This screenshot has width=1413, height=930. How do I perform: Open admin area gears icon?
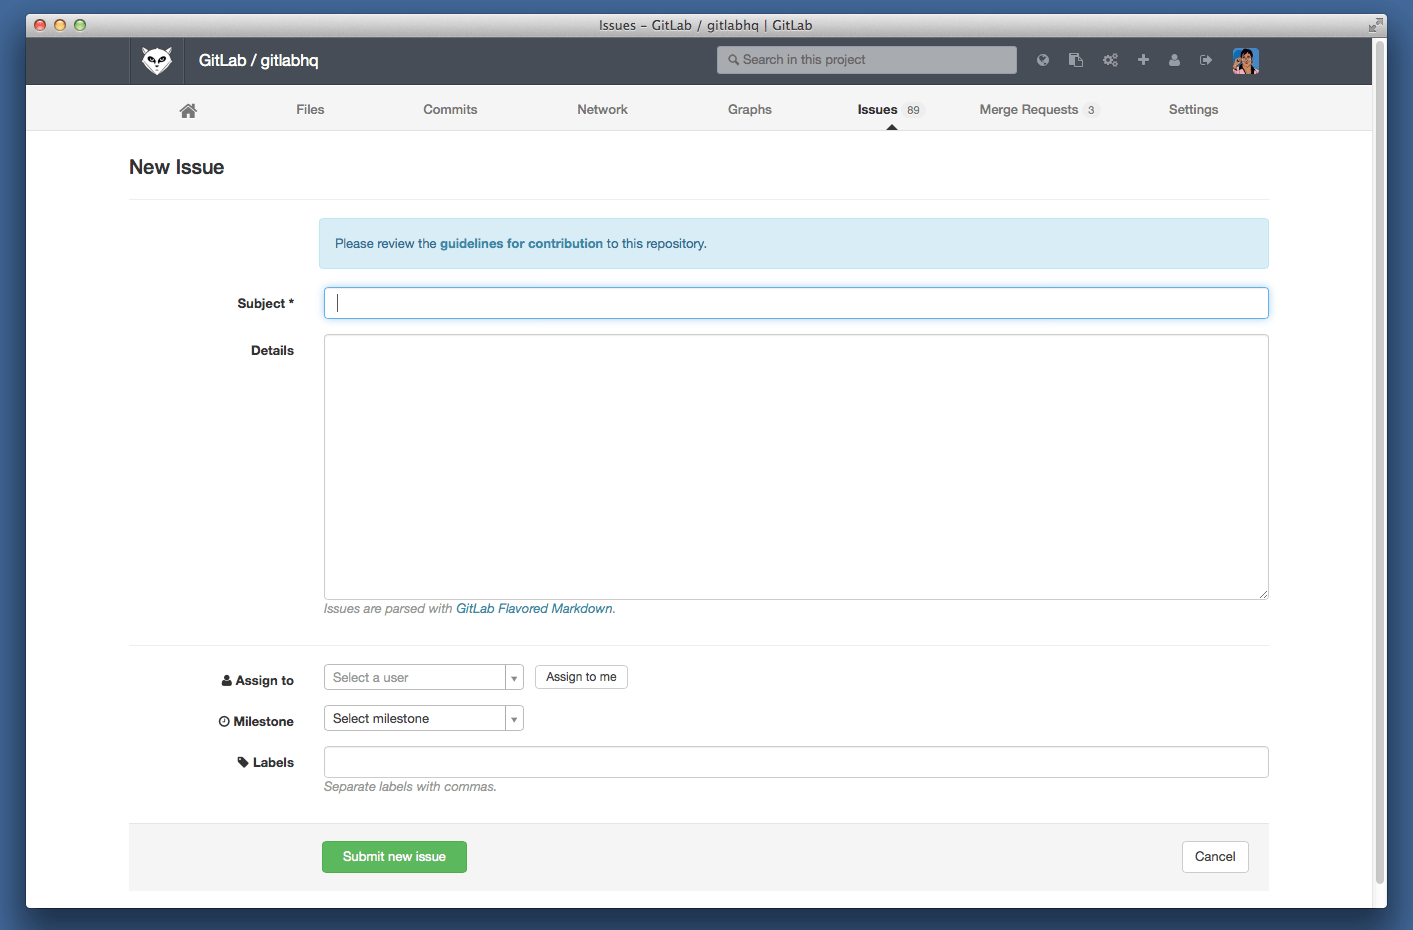tap(1110, 60)
